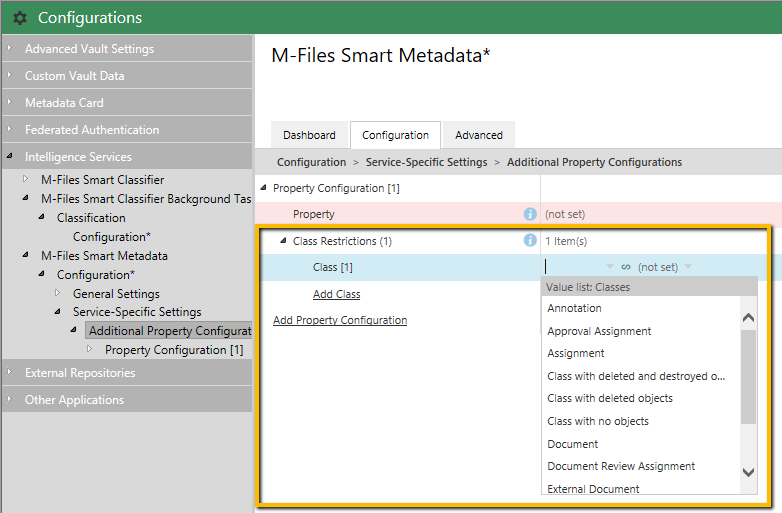
Task: Click the class list scrollbar thumb
Action: (x=749, y=377)
